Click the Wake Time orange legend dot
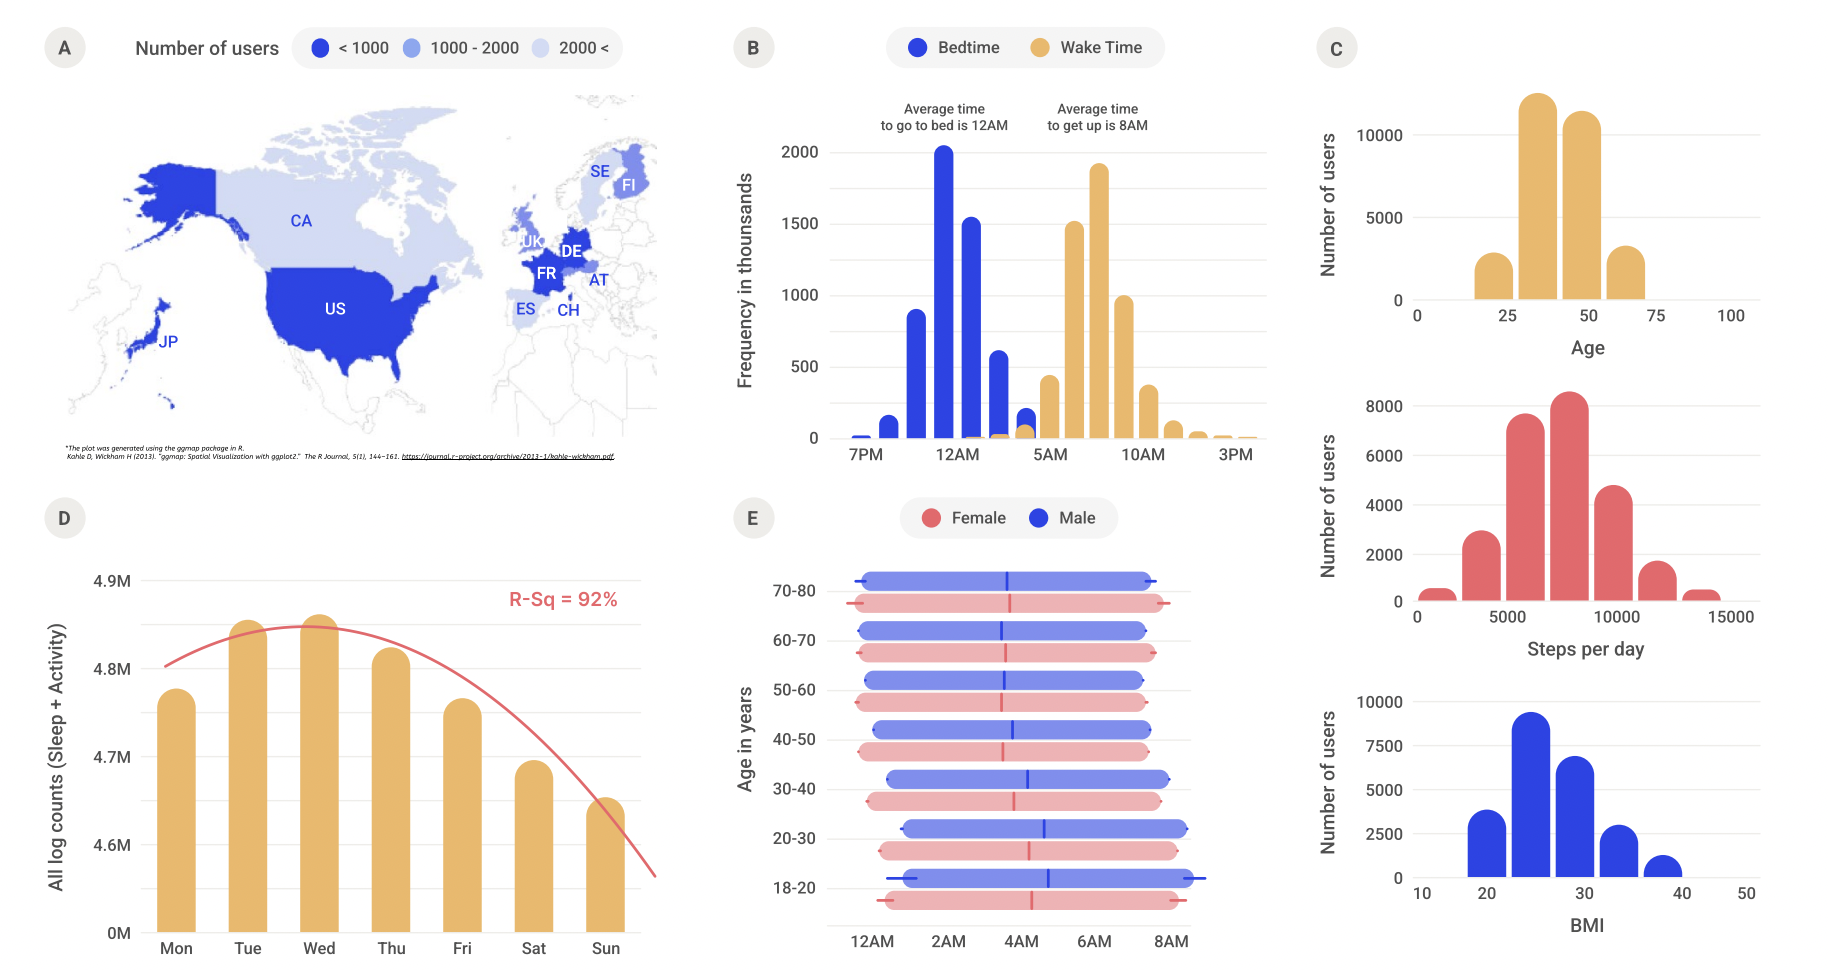1828x970 pixels. coord(1040,48)
